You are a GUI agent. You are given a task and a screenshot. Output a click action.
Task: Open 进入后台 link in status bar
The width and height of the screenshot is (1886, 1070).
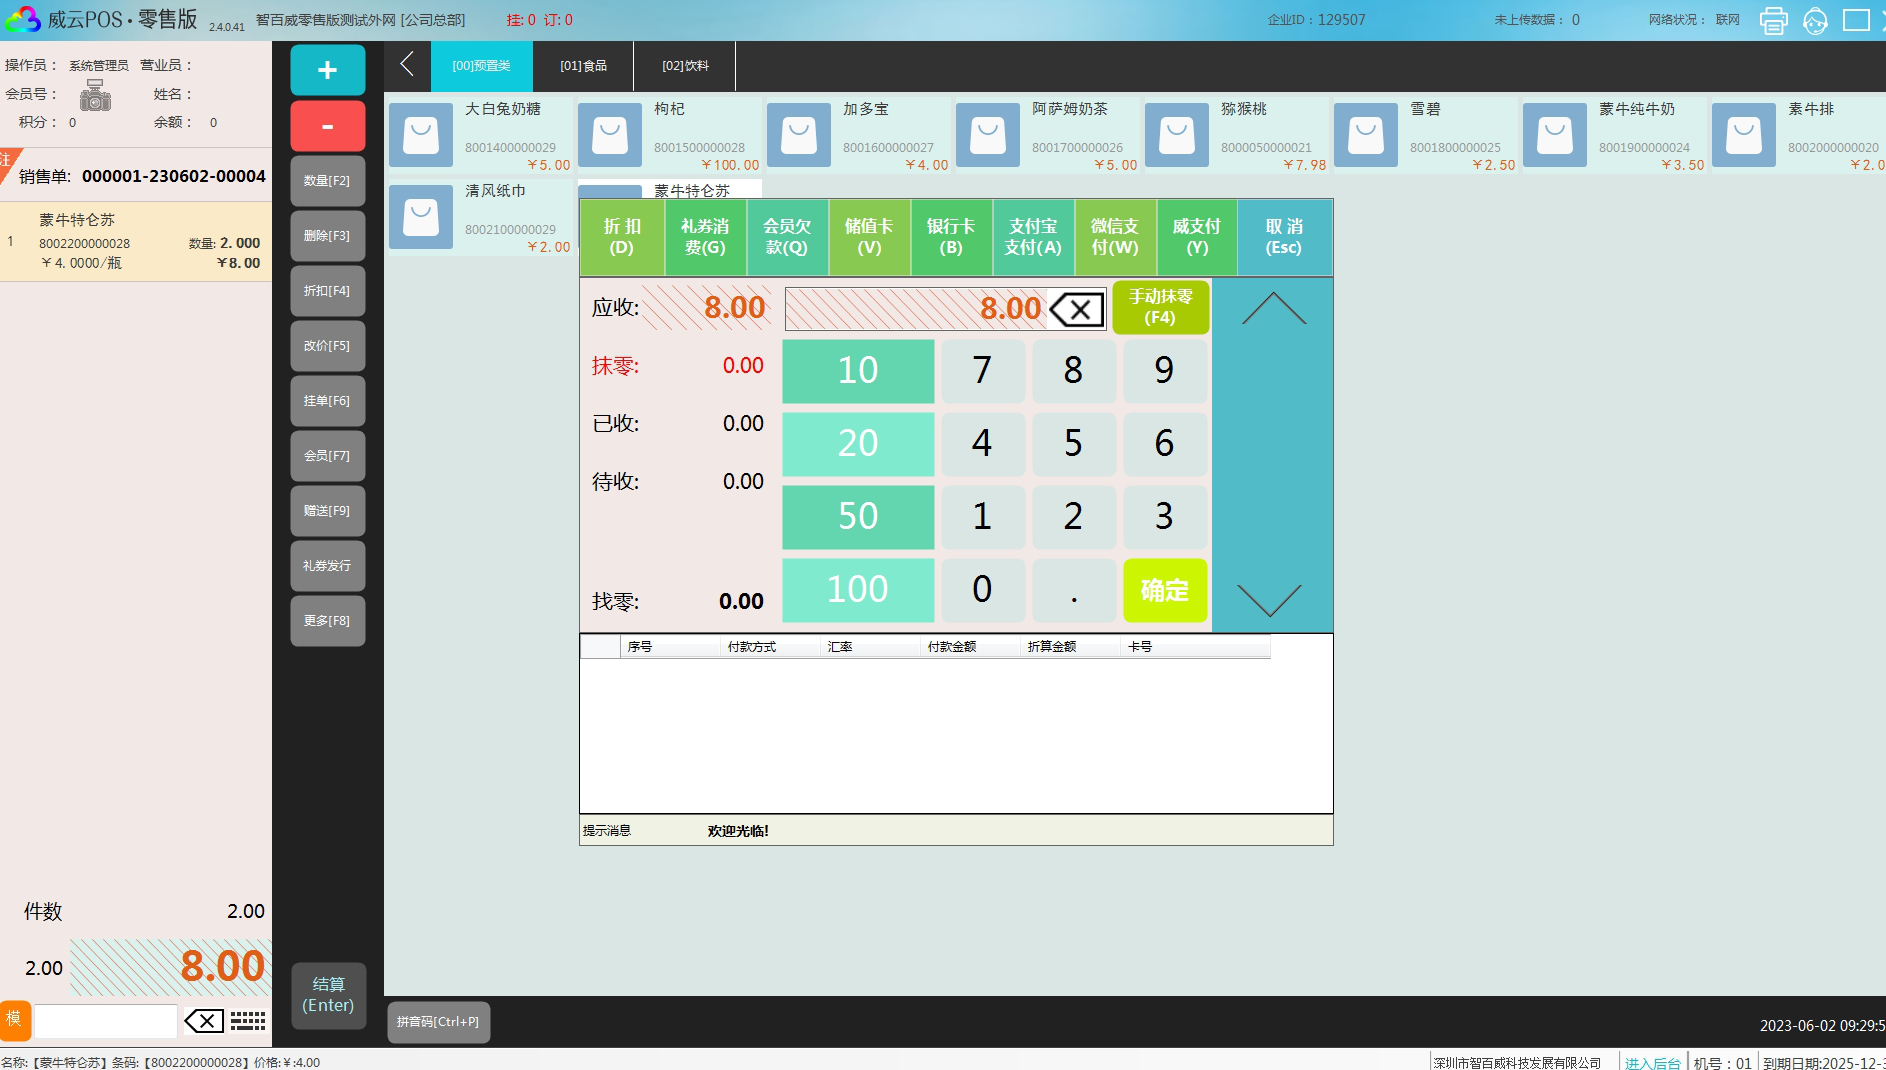pyautogui.click(x=1652, y=1062)
